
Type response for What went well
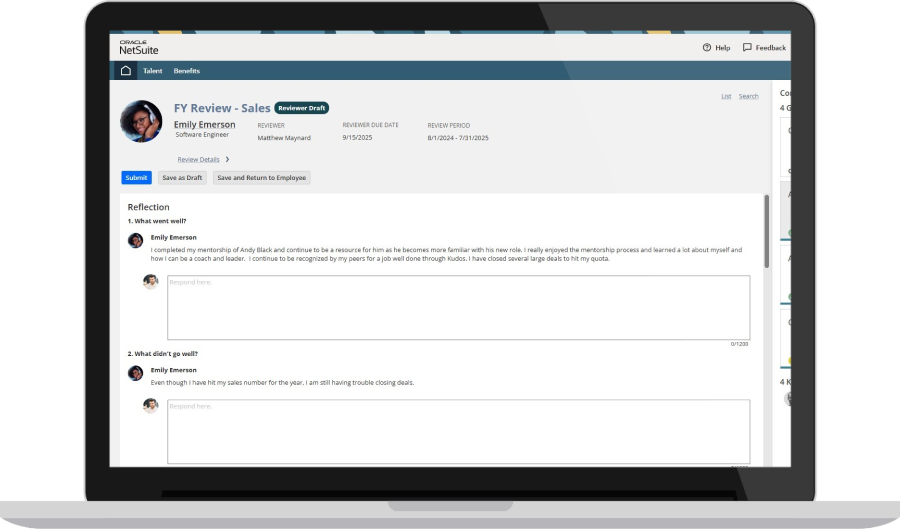458,307
